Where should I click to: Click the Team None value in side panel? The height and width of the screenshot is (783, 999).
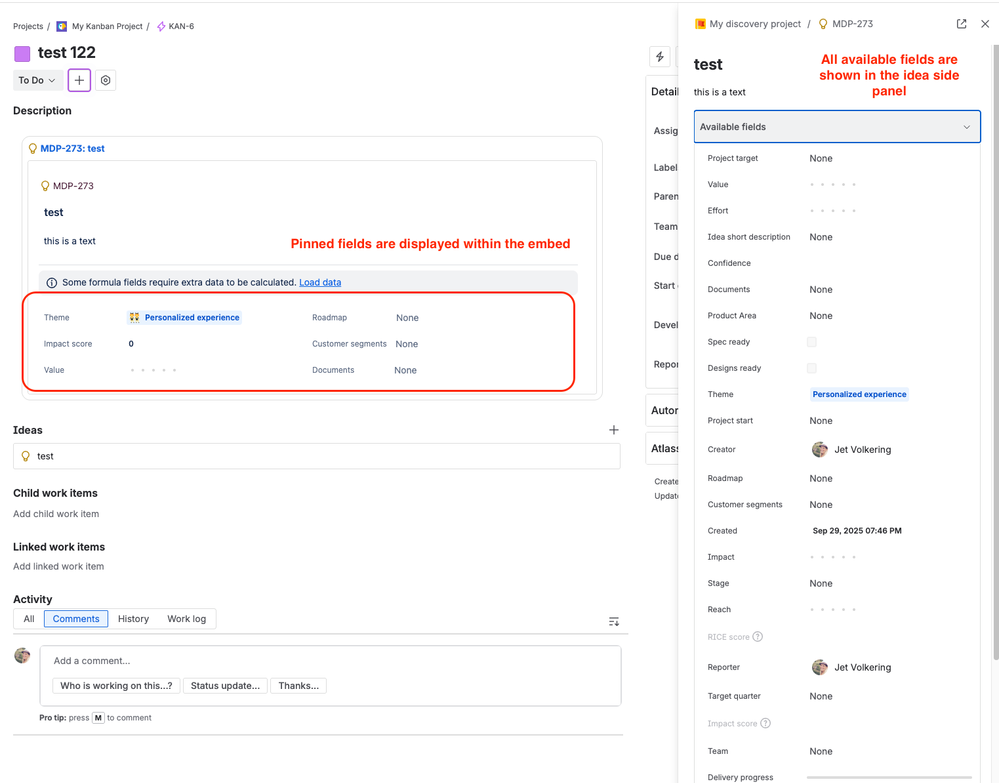pyautogui.click(x=821, y=751)
